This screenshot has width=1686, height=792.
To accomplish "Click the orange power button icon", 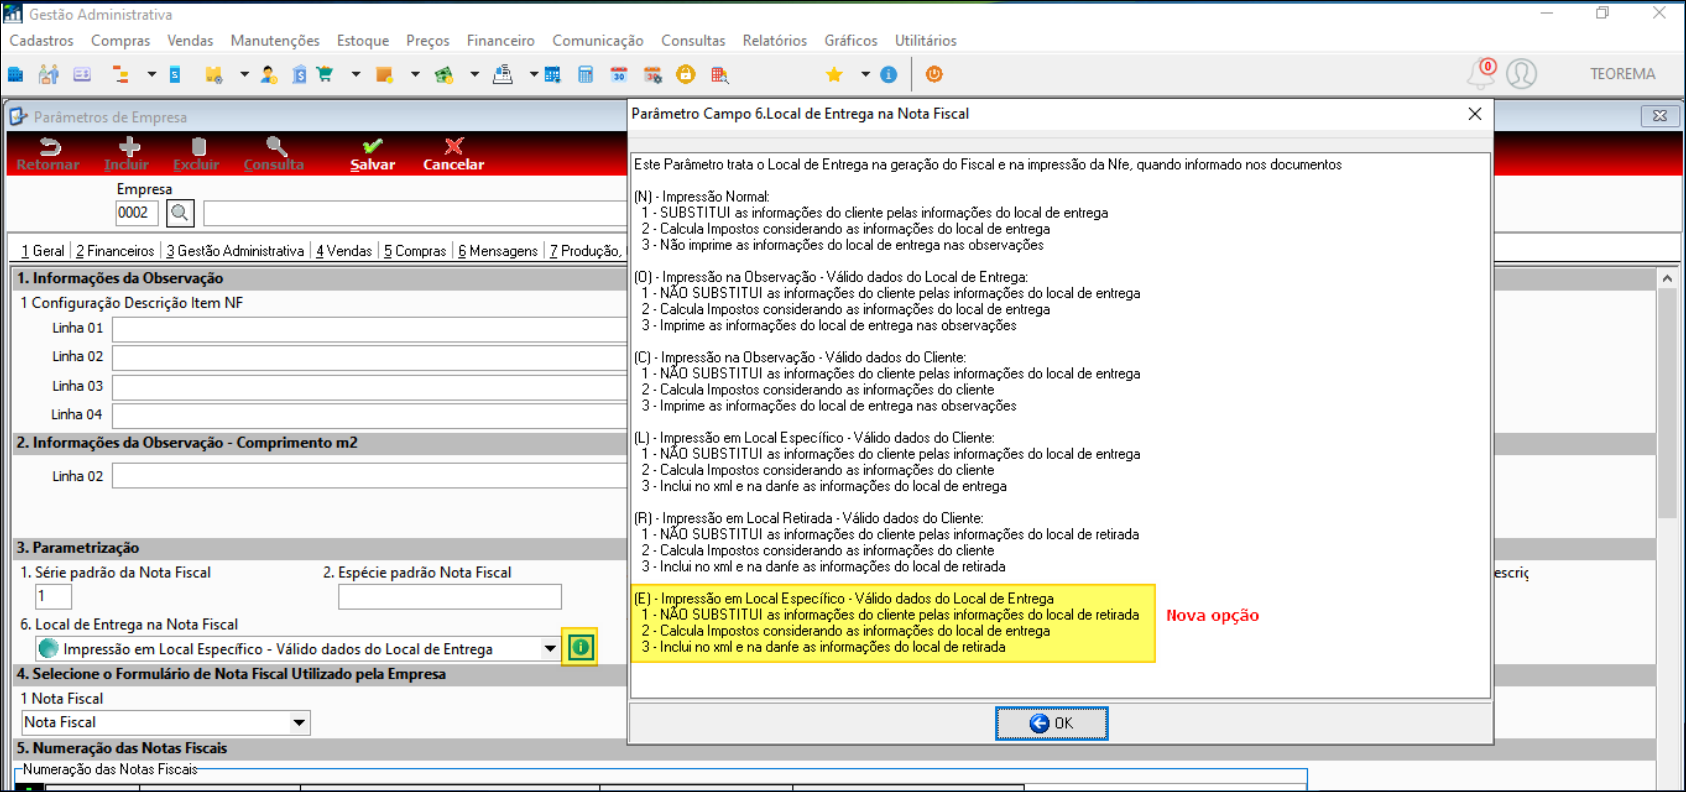I will (934, 74).
